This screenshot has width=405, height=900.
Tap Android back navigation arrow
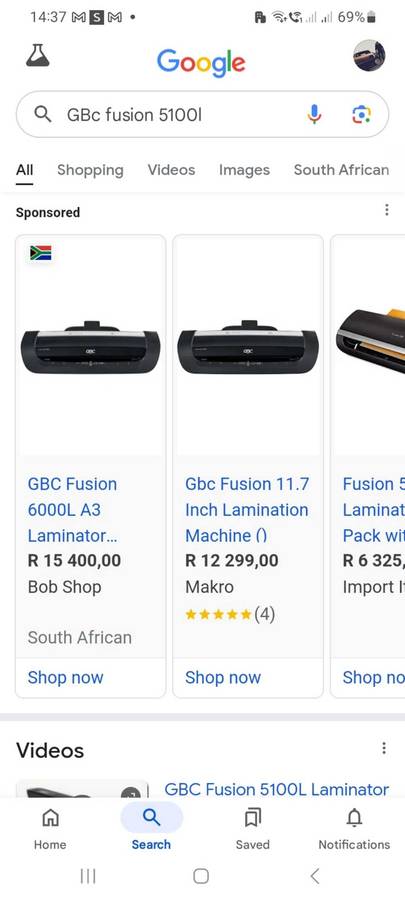tap(315, 876)
